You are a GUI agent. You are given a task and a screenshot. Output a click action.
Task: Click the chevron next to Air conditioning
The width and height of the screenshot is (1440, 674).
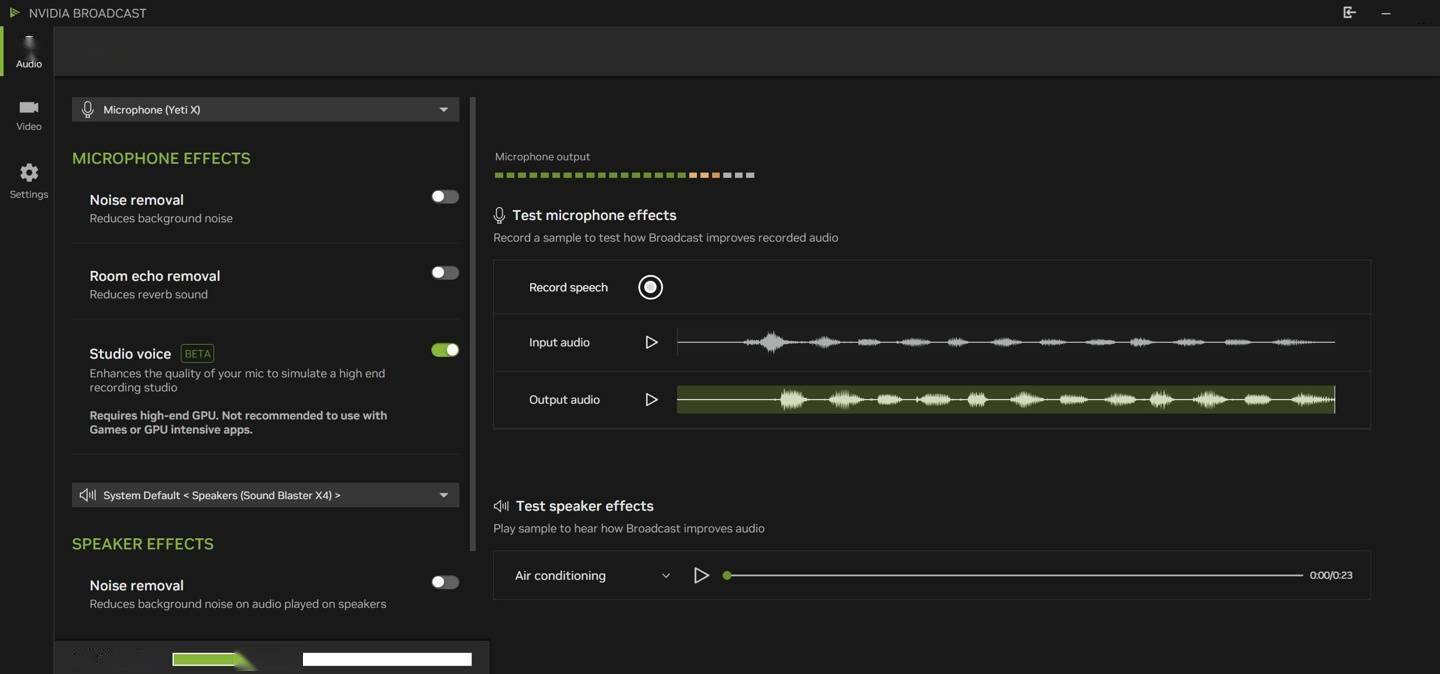click(666, 576)
